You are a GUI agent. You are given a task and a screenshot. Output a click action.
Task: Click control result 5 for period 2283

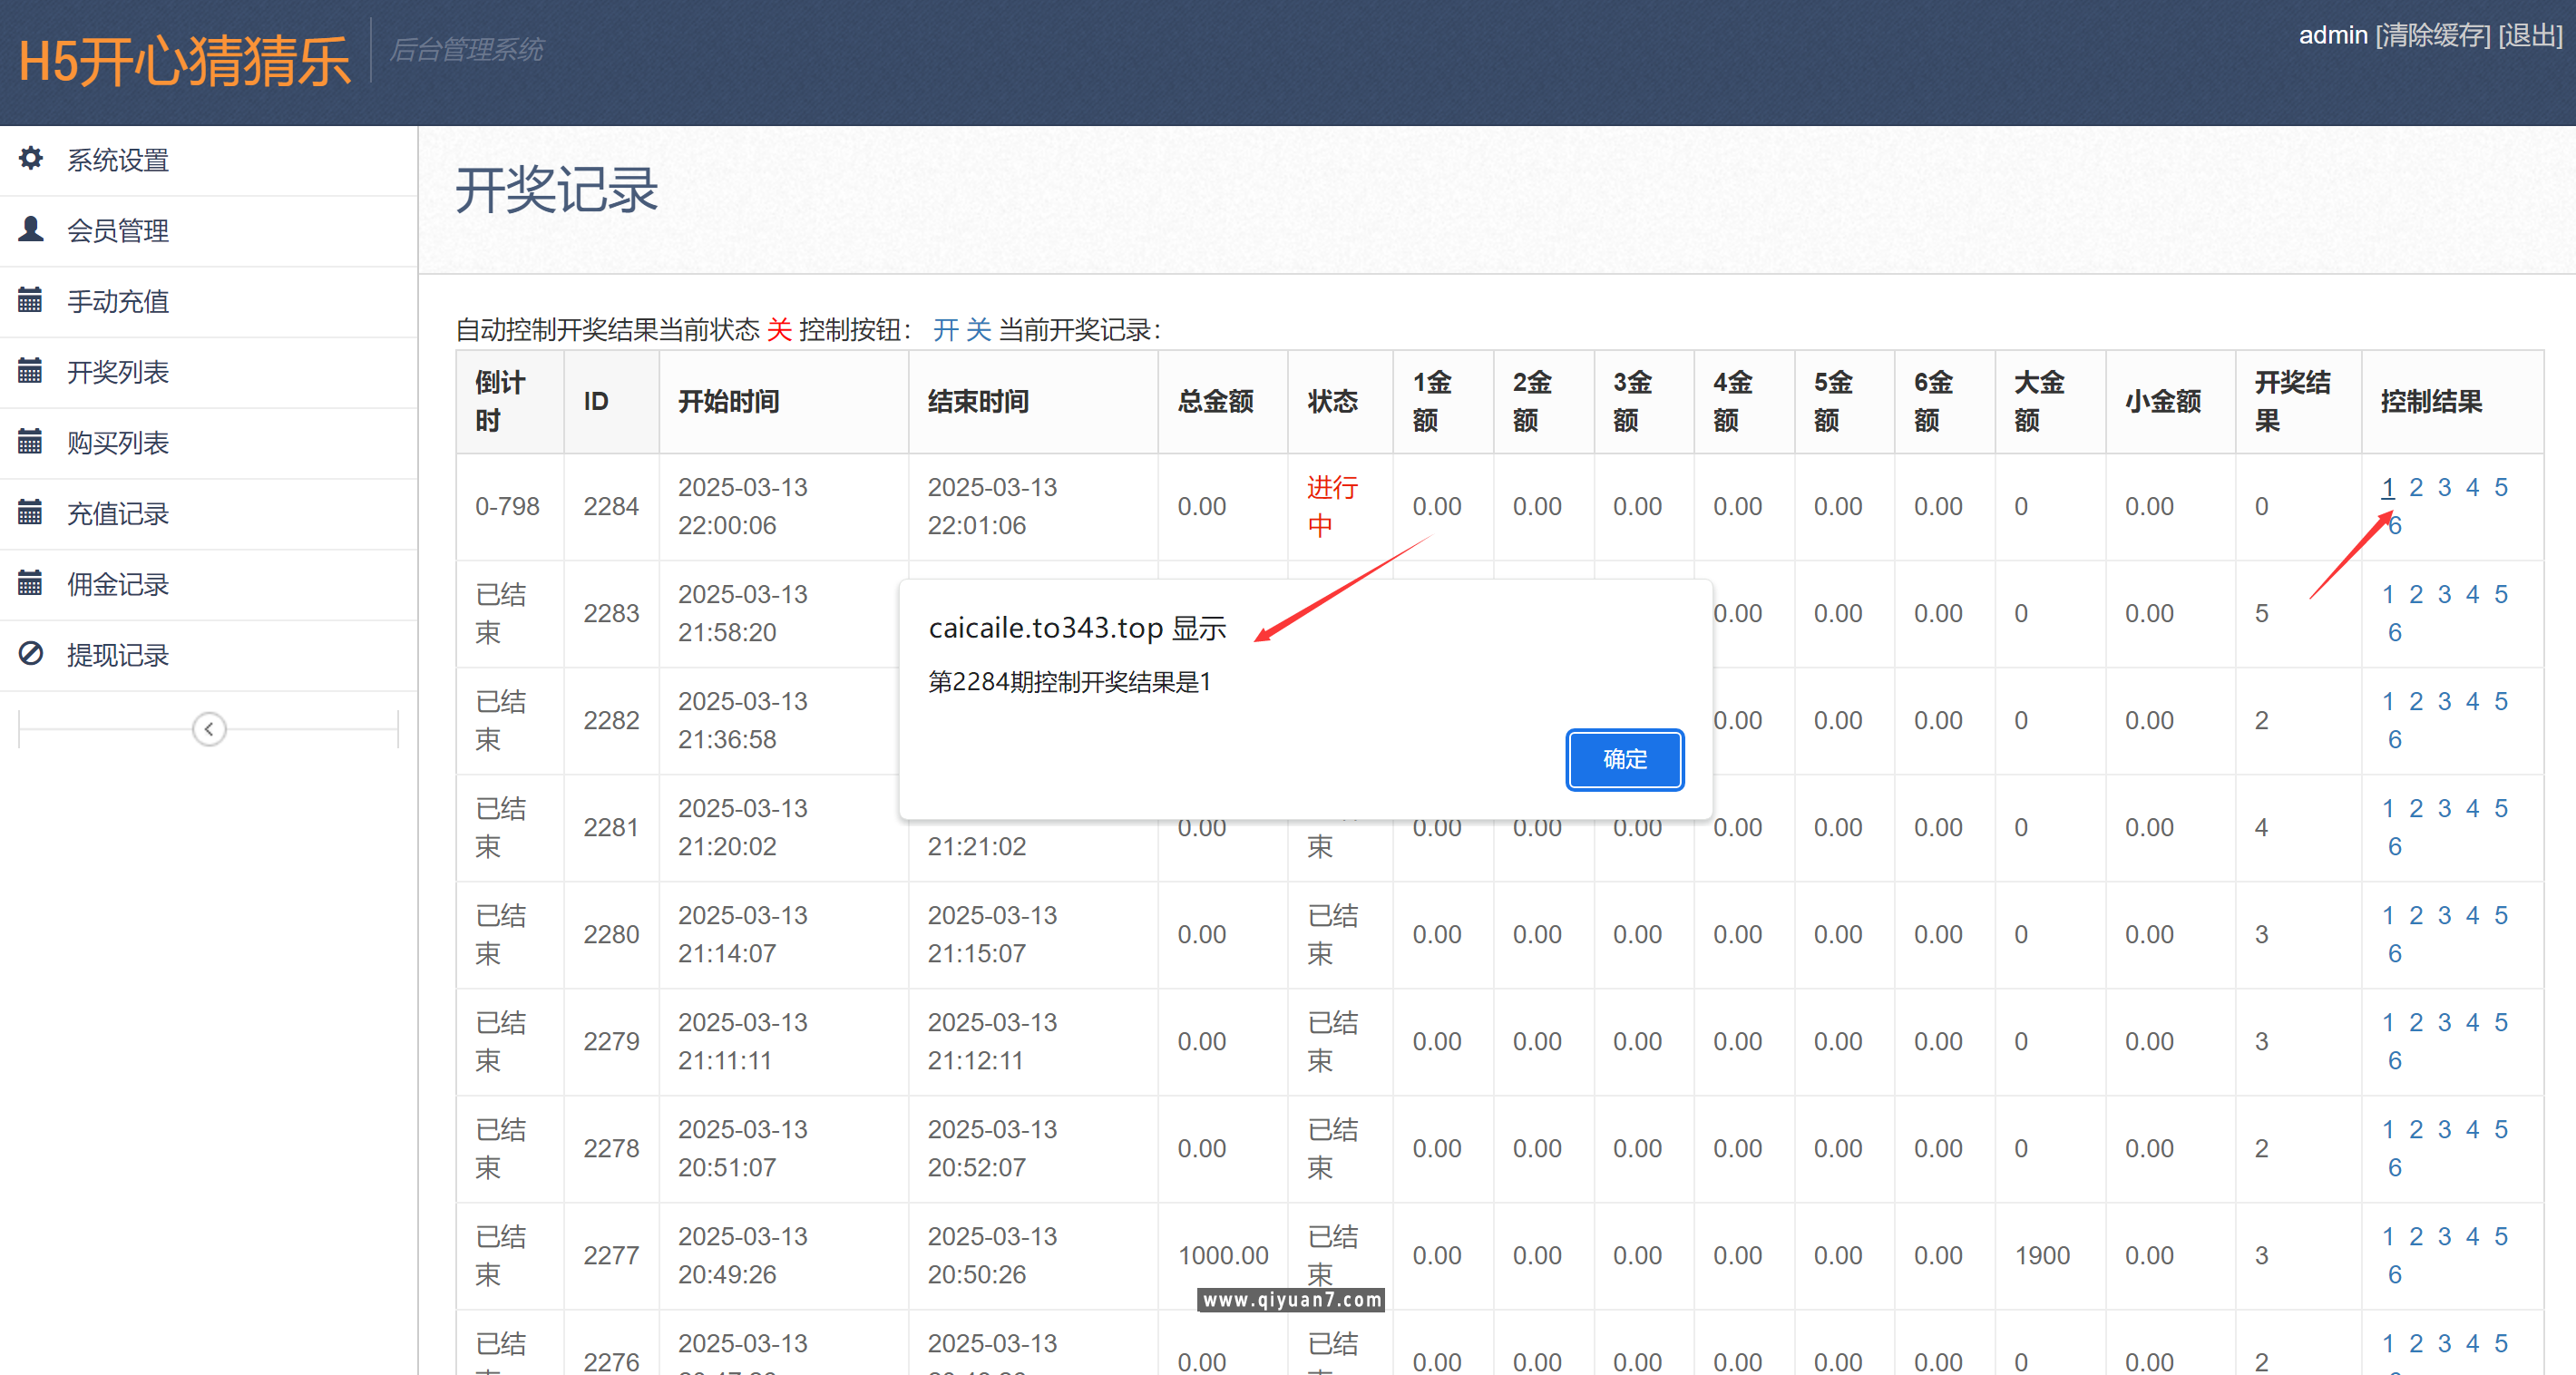tap(2502, 594)
